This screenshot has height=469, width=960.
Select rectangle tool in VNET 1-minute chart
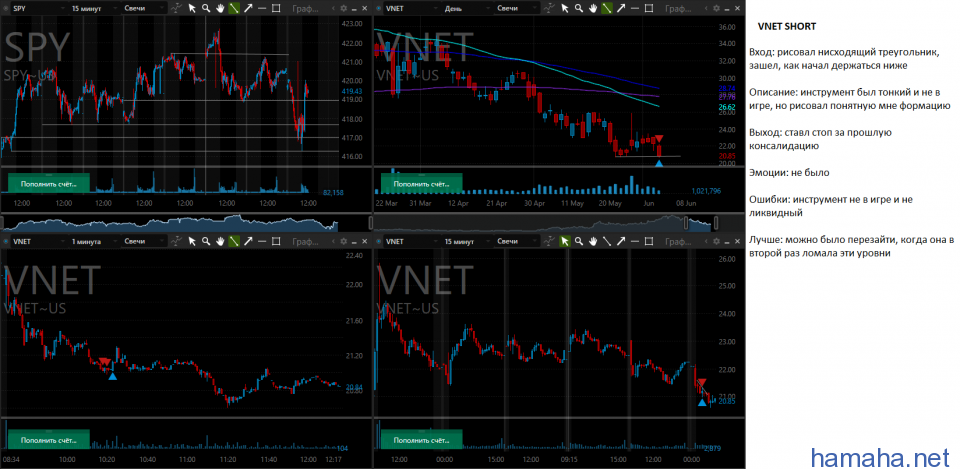(x=276, y=241)
